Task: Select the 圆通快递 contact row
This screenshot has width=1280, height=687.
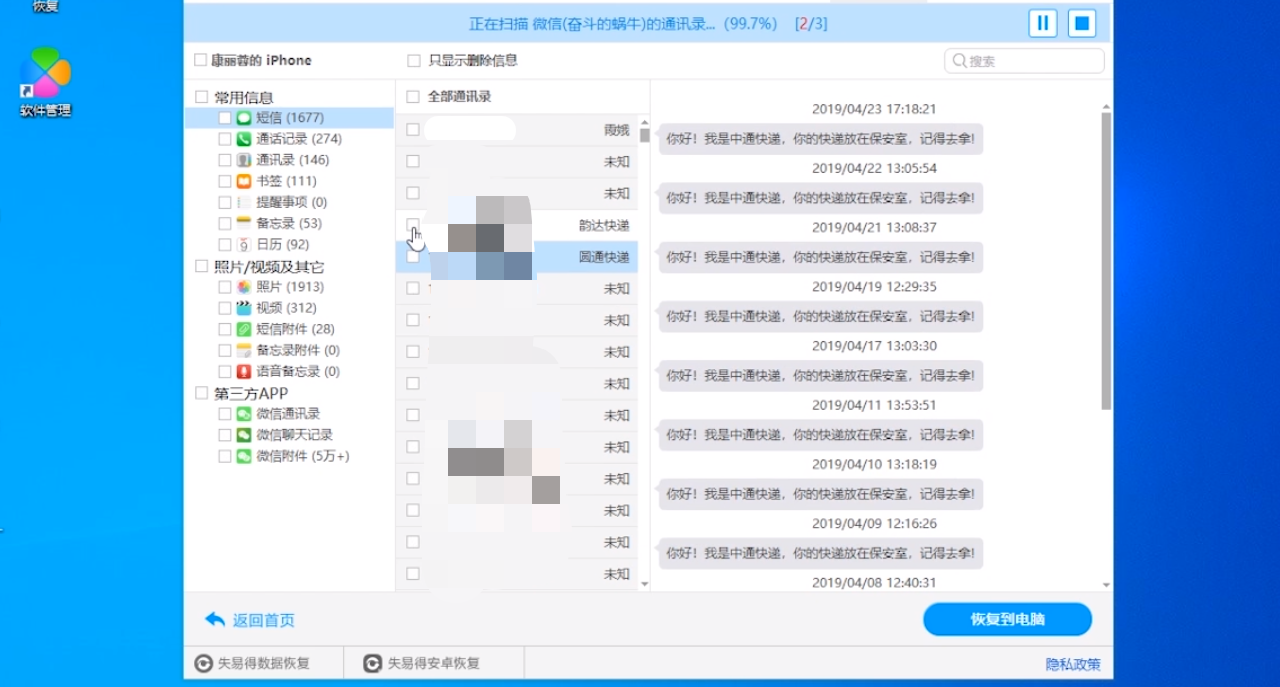Action: [x=517, y=257]
